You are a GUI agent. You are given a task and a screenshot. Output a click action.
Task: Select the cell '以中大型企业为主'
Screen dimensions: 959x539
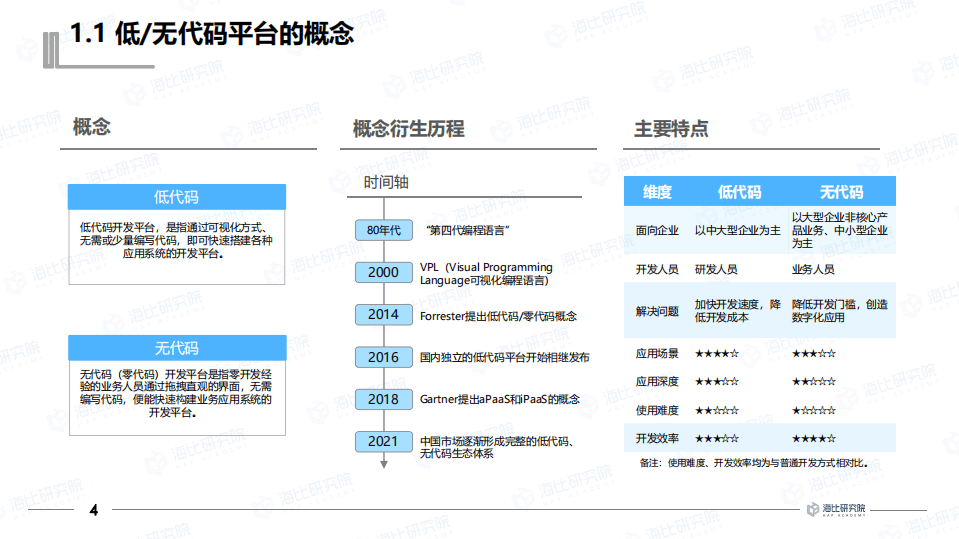coord(738,230)
